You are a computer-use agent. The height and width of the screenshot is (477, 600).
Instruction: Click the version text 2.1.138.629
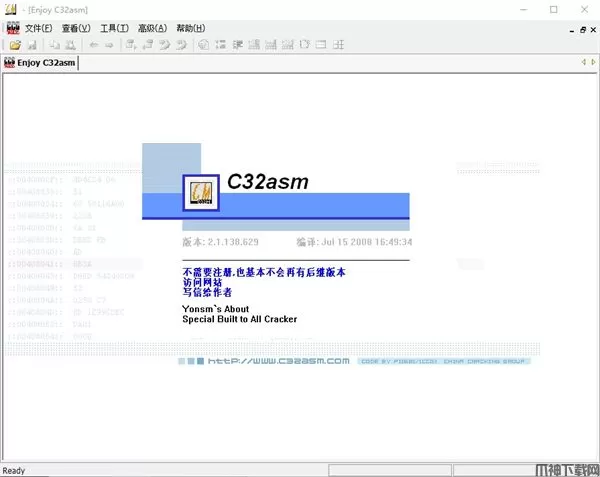233,242
